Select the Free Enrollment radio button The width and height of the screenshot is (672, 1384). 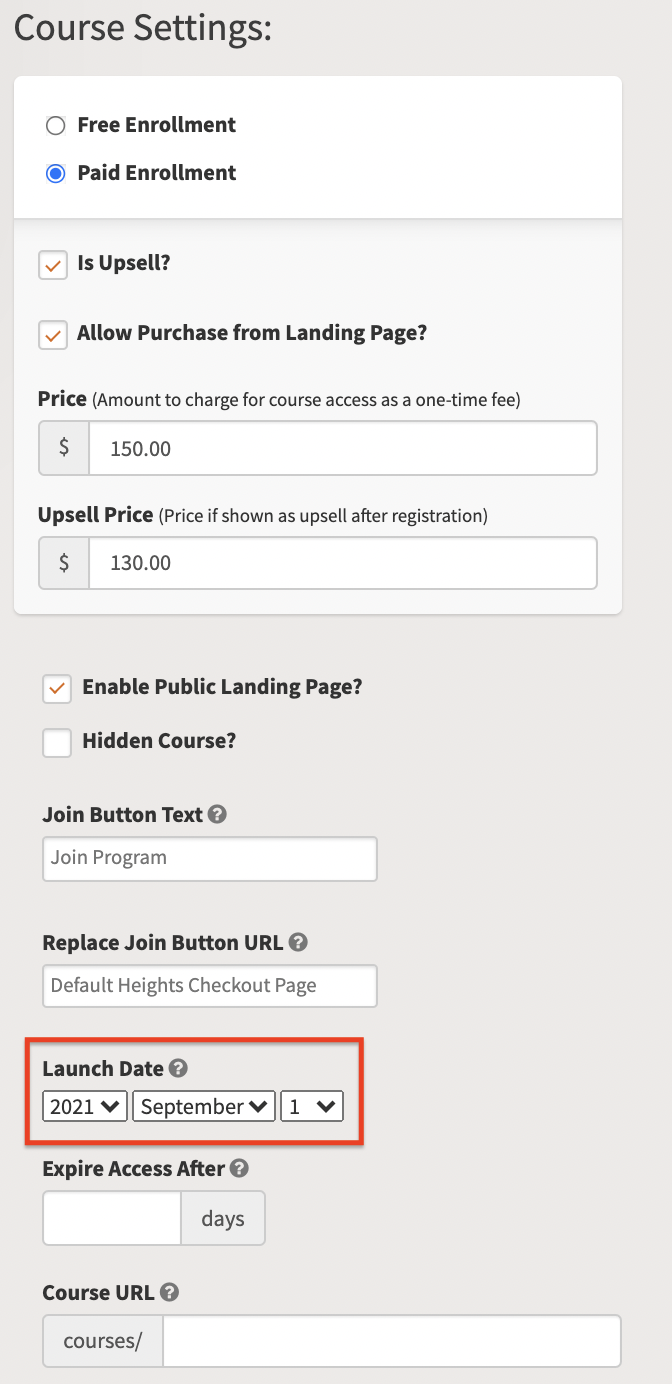click(x=56, y=125)
